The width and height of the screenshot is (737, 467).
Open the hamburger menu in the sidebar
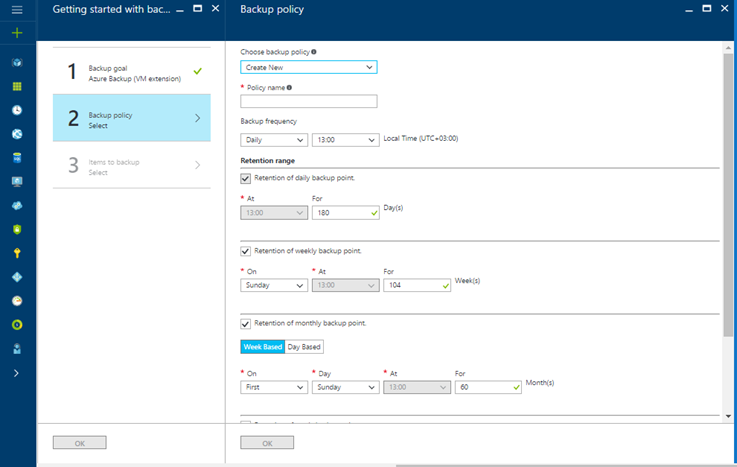coord(17,10)
